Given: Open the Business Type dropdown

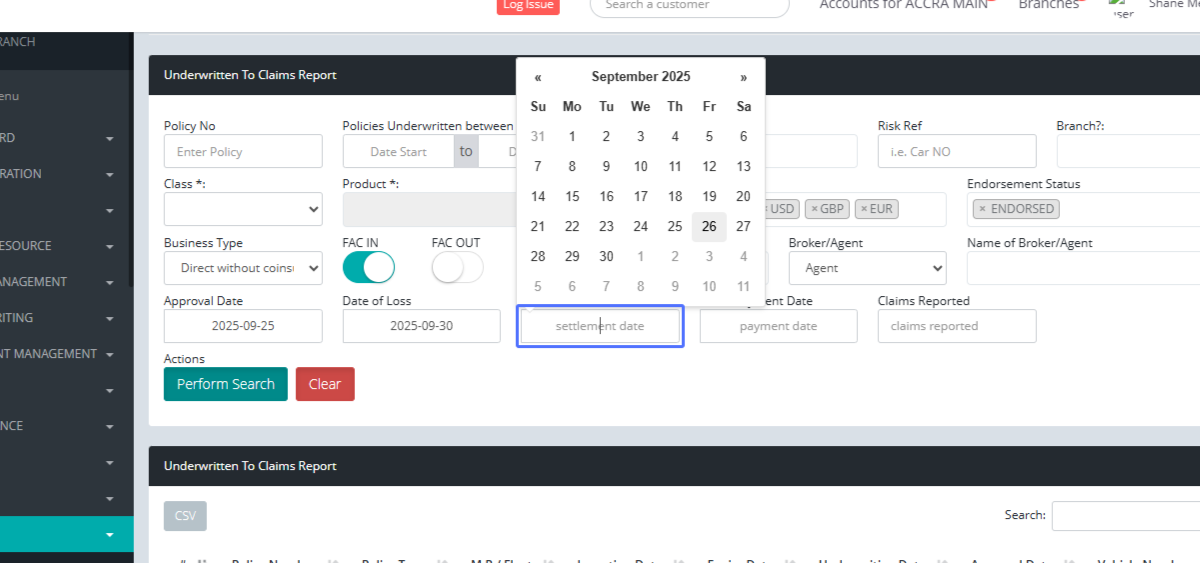Looking at the screenshot, I should (243, 268).
